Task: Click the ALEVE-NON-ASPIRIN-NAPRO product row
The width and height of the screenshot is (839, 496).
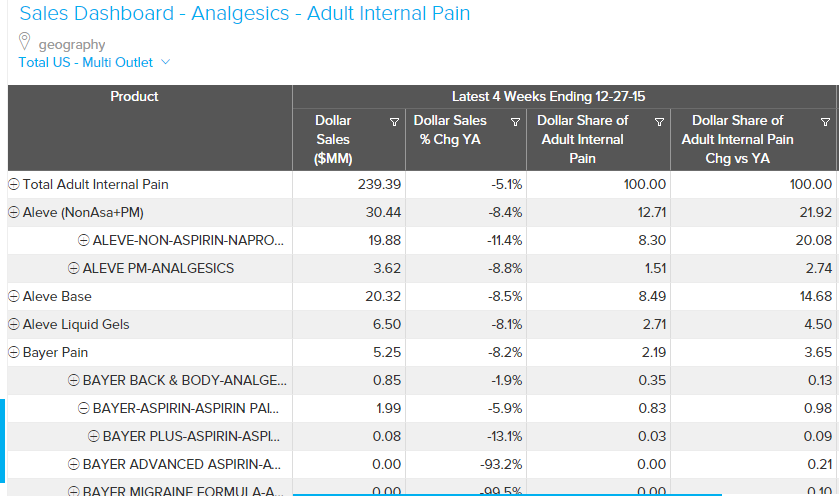Action: (188, 241)
